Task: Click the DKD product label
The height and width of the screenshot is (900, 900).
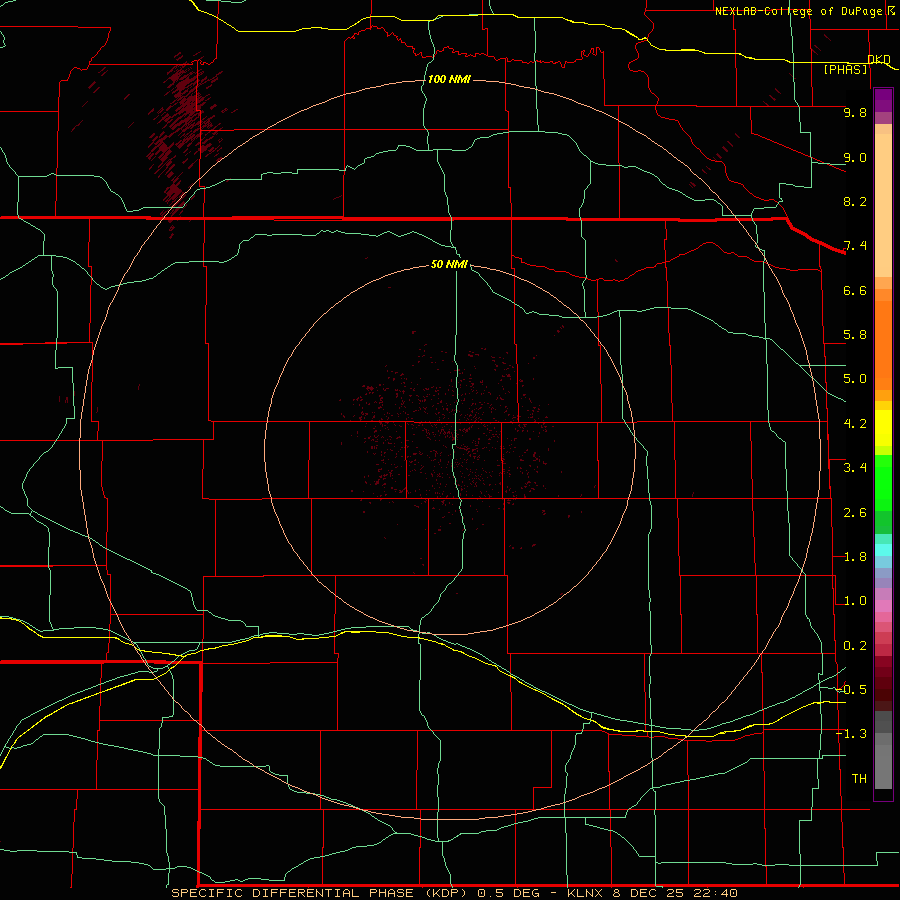Action: (879, 59)
